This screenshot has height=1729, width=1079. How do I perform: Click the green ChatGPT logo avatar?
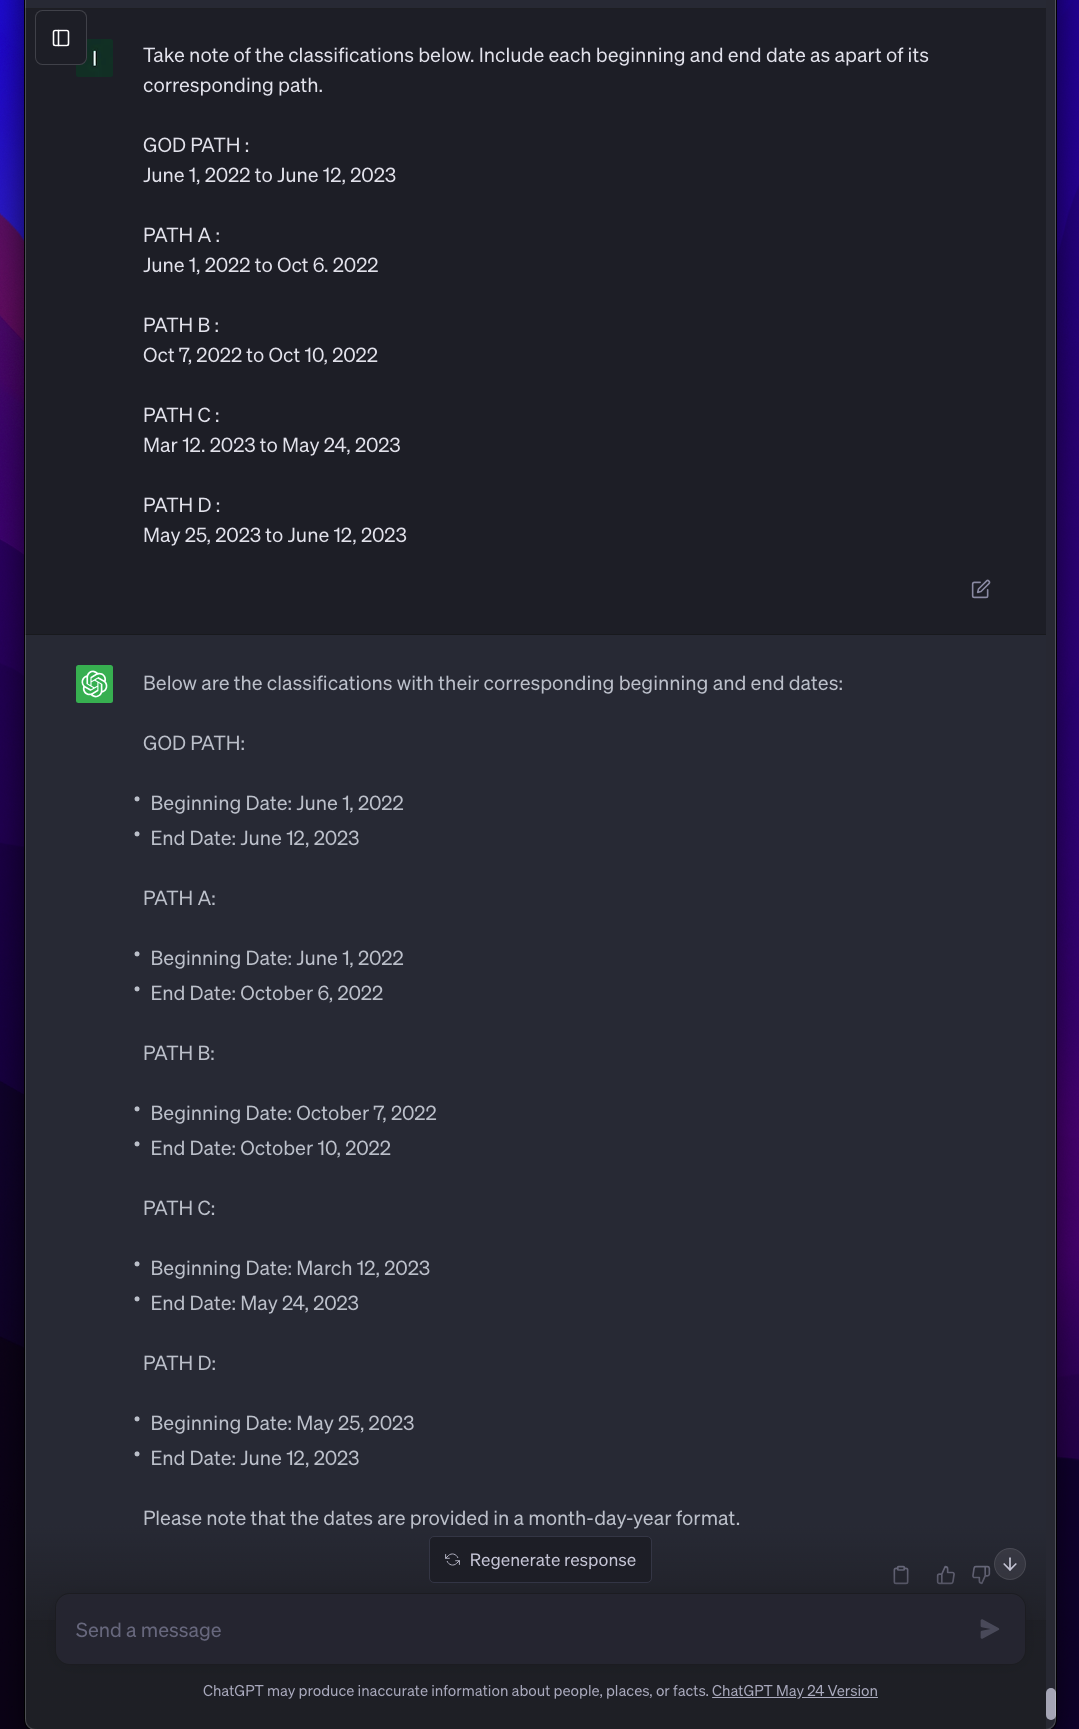click(x=94, y=684)
